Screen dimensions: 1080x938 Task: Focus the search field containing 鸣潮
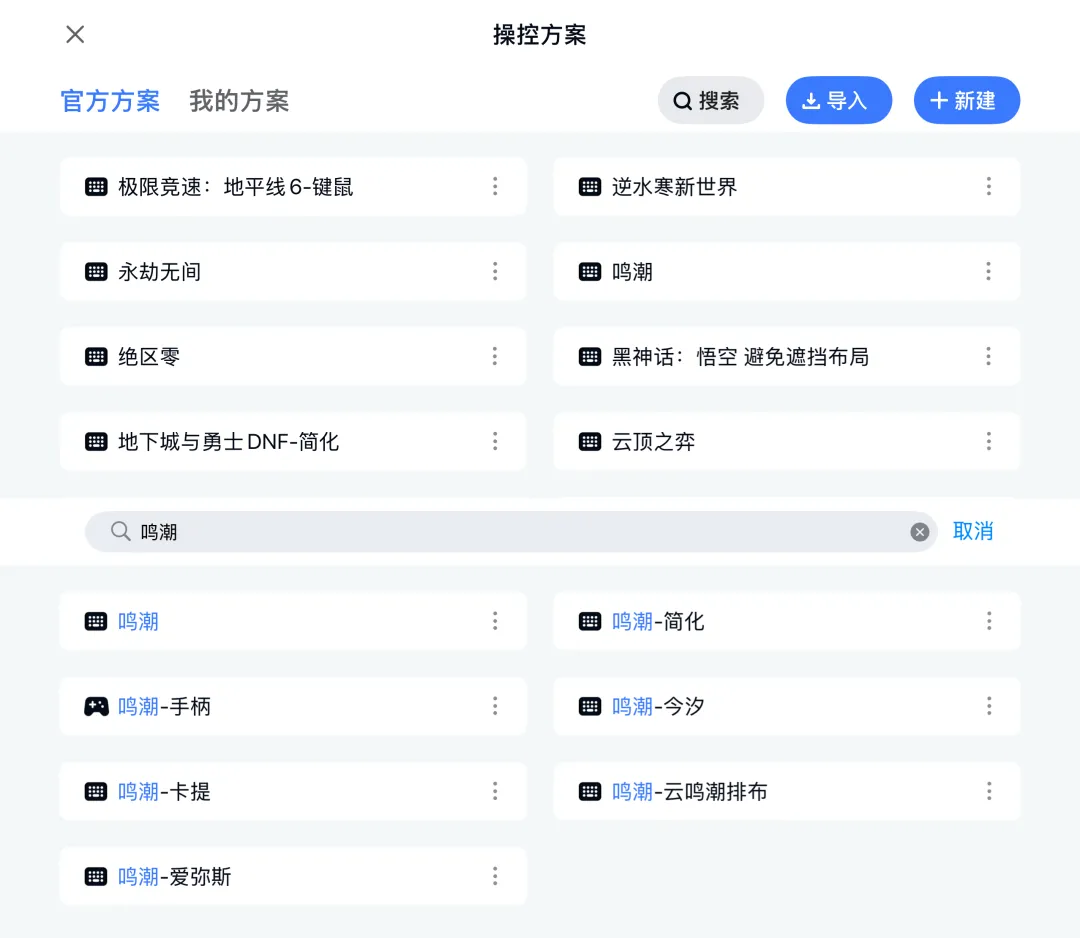(510, 532)
